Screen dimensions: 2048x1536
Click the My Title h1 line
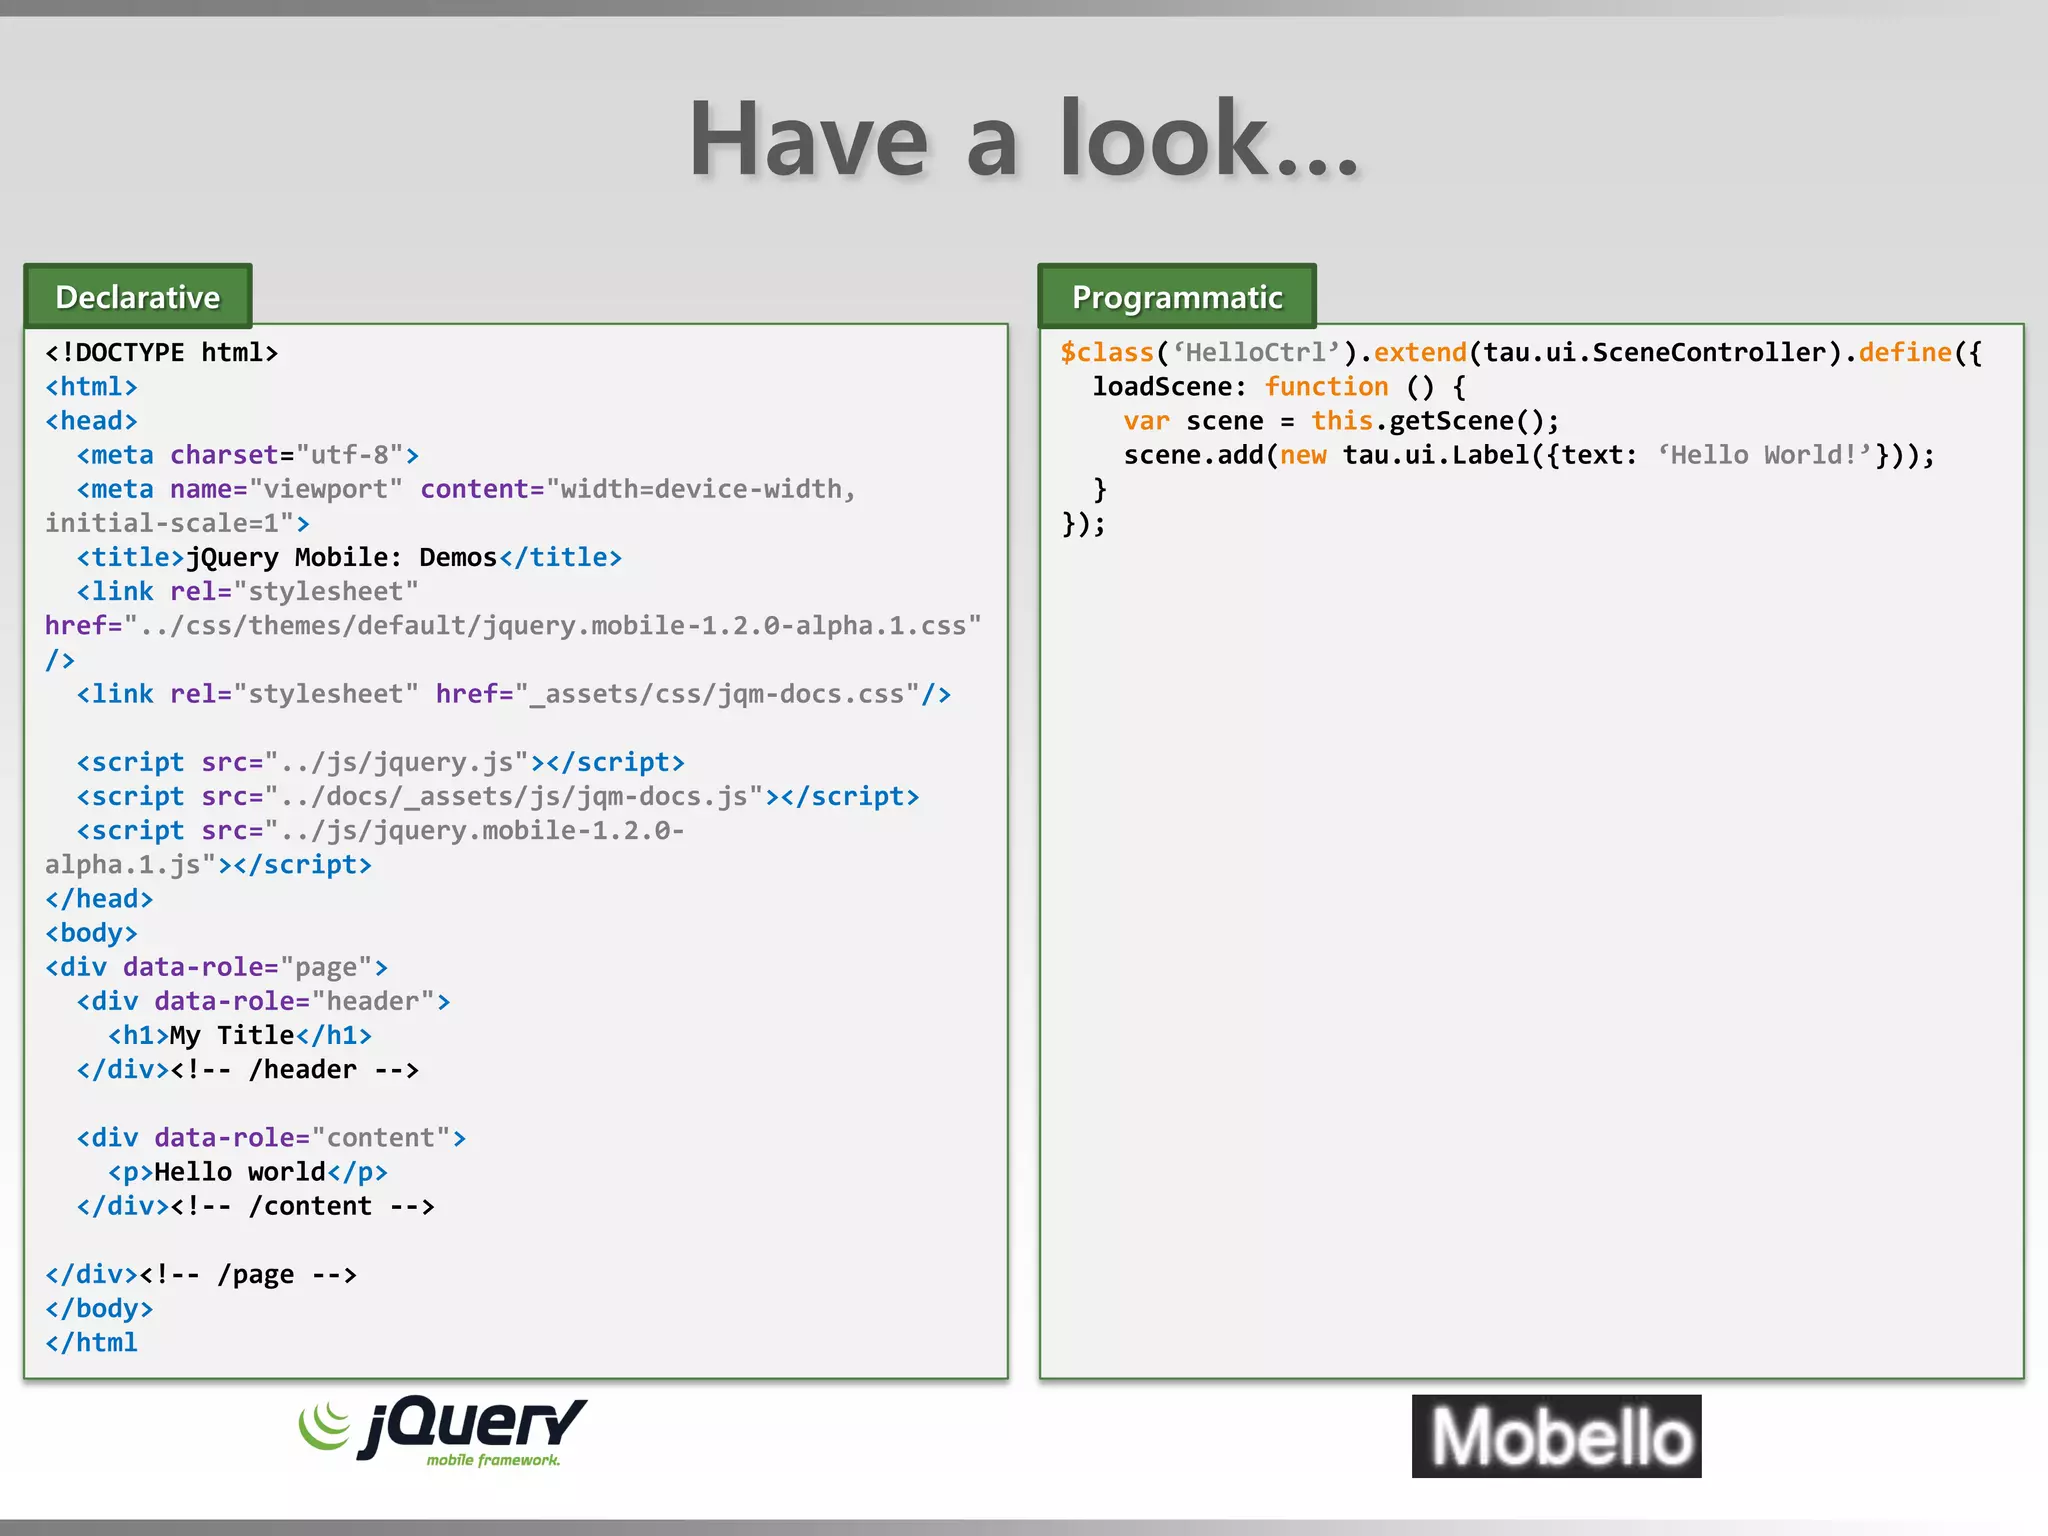click(239, 1035)
